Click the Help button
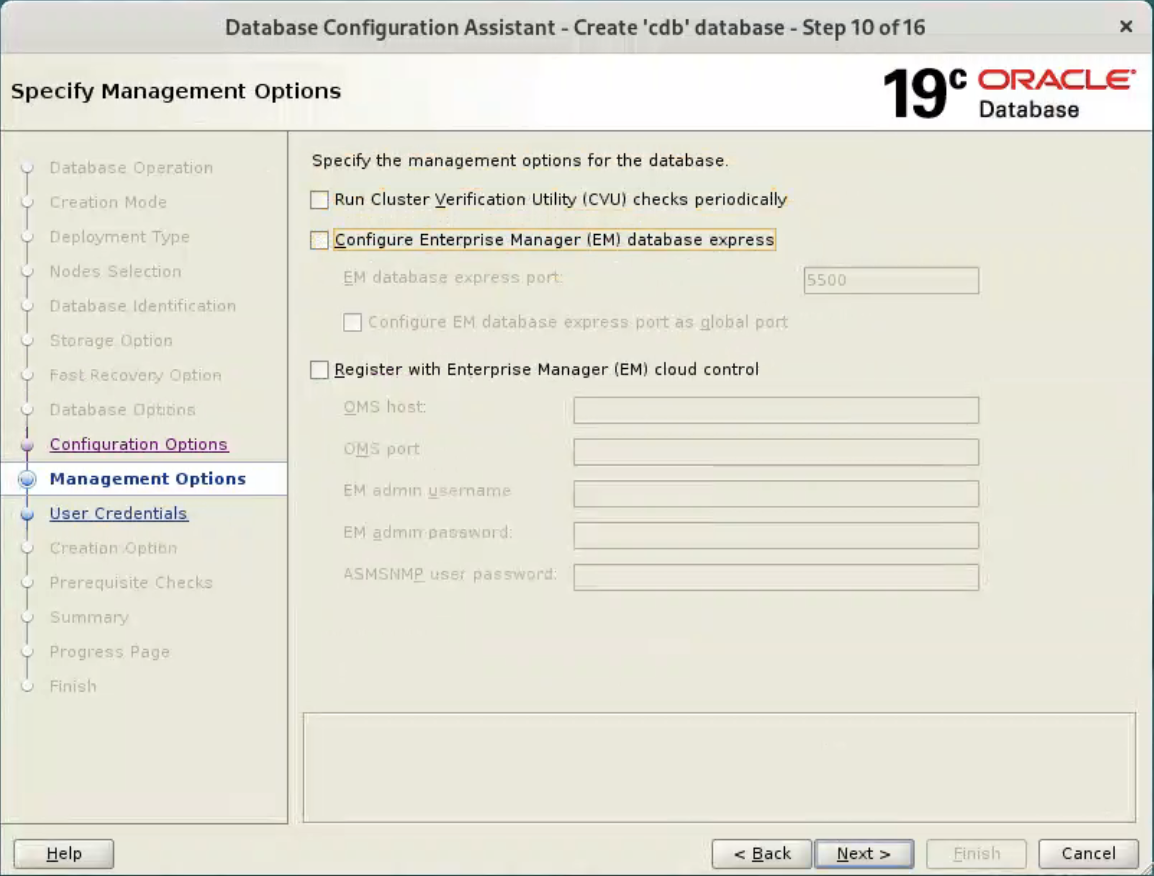Screen dimensions: 1154x876 [64, 854]
